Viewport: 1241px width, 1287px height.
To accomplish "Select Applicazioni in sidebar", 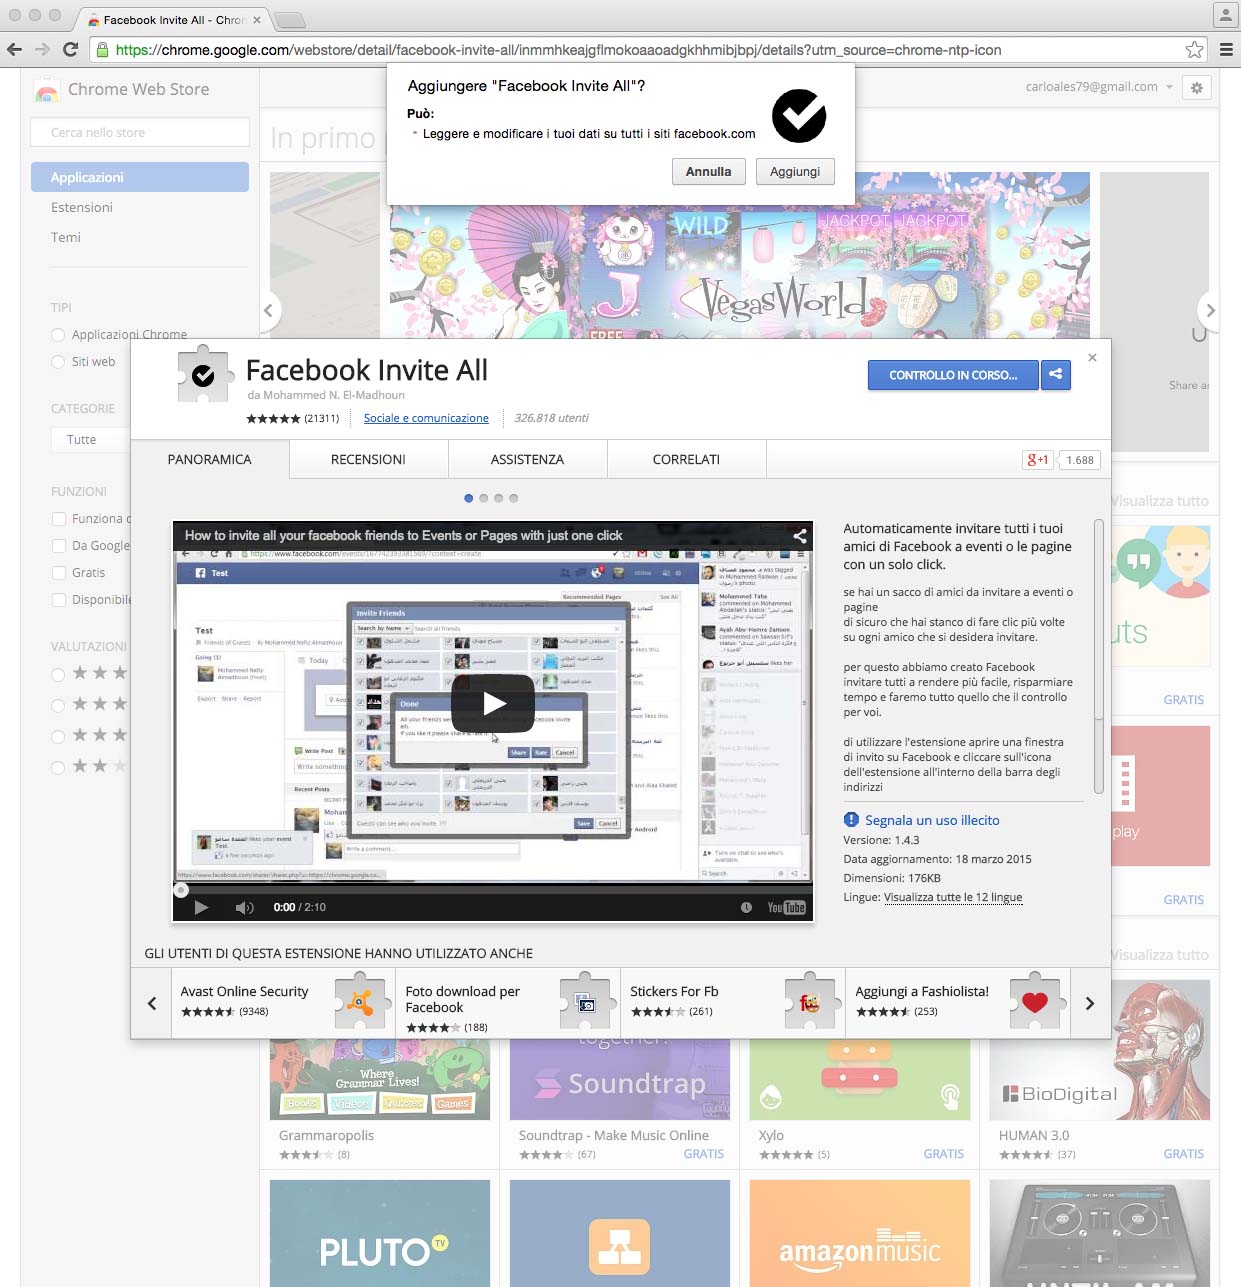I will point(140,177).
